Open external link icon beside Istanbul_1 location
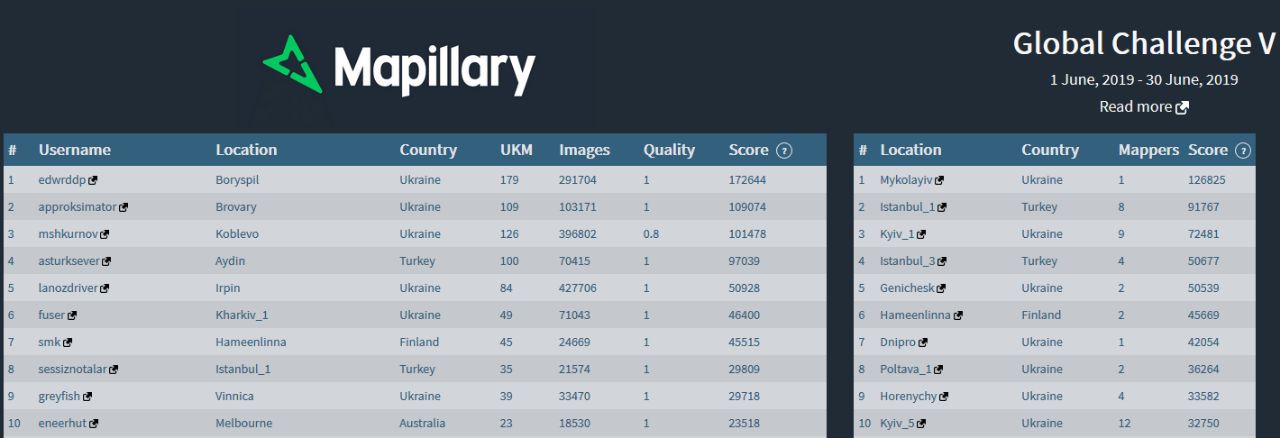The height and width of the screenshot is (438, 1280). [942, 207]
